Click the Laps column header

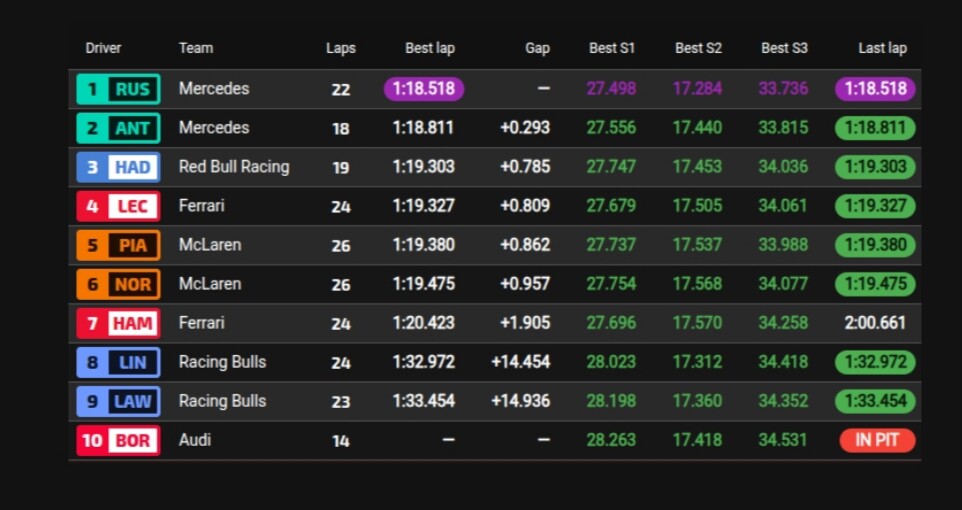click(x=340, y=48)
